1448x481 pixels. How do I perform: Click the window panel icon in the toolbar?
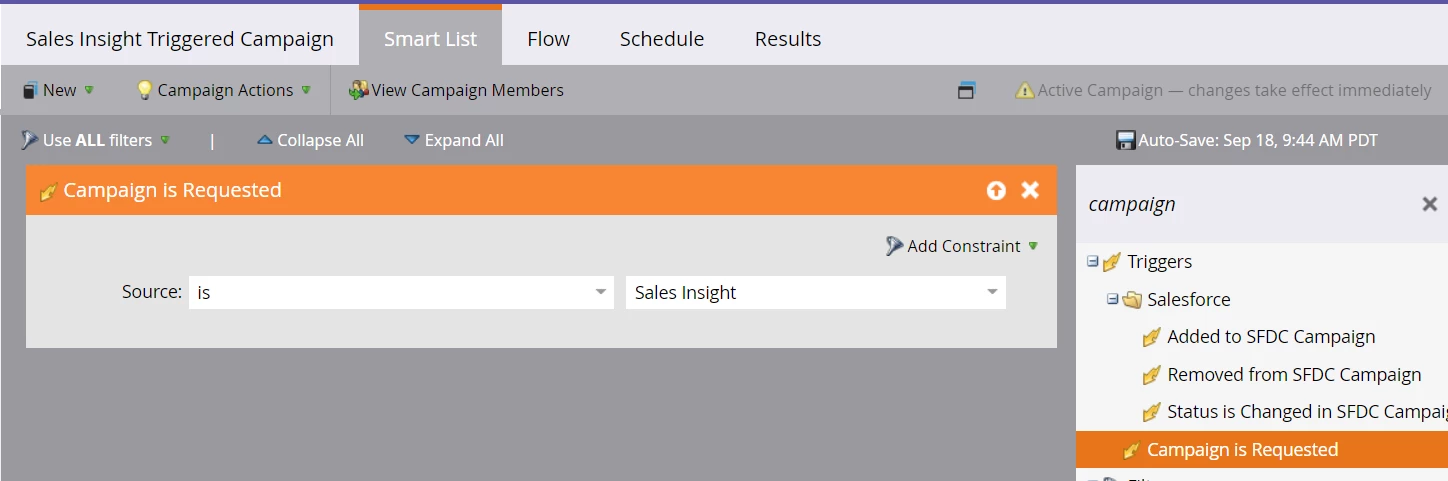pos(966,90)
